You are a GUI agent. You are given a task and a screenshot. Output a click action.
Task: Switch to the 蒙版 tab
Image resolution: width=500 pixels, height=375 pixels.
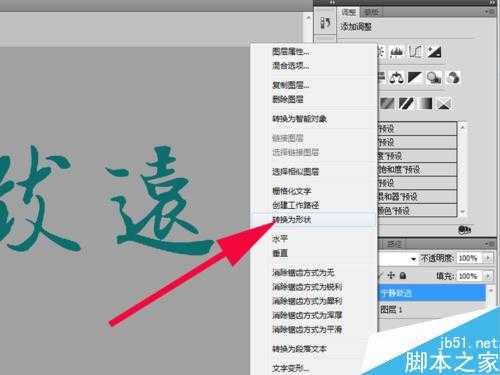click(x=371, y=12)
